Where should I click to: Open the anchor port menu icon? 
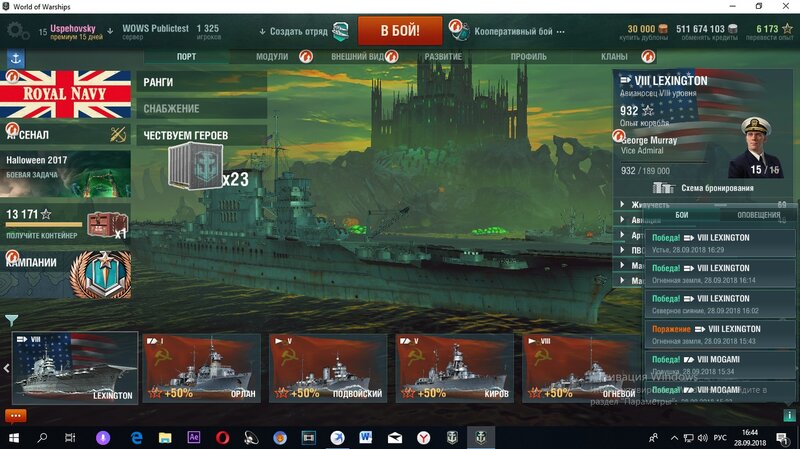[x=16, y=59]
